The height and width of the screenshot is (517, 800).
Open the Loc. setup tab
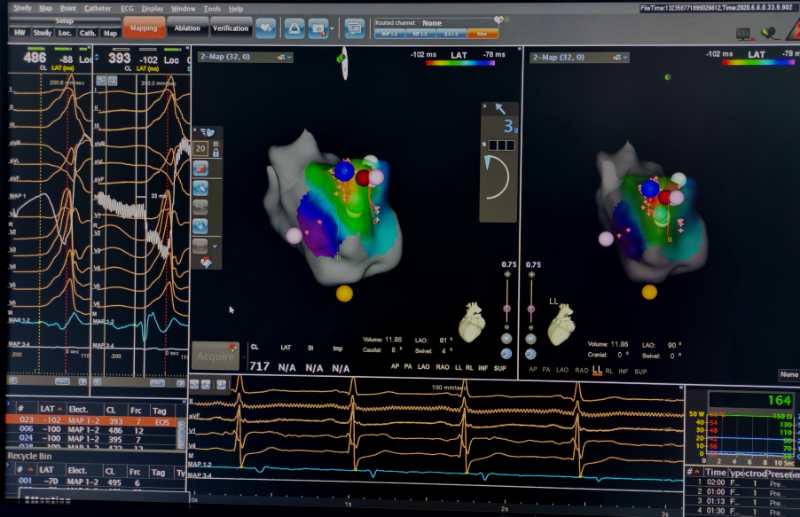[x=64, y=33]
